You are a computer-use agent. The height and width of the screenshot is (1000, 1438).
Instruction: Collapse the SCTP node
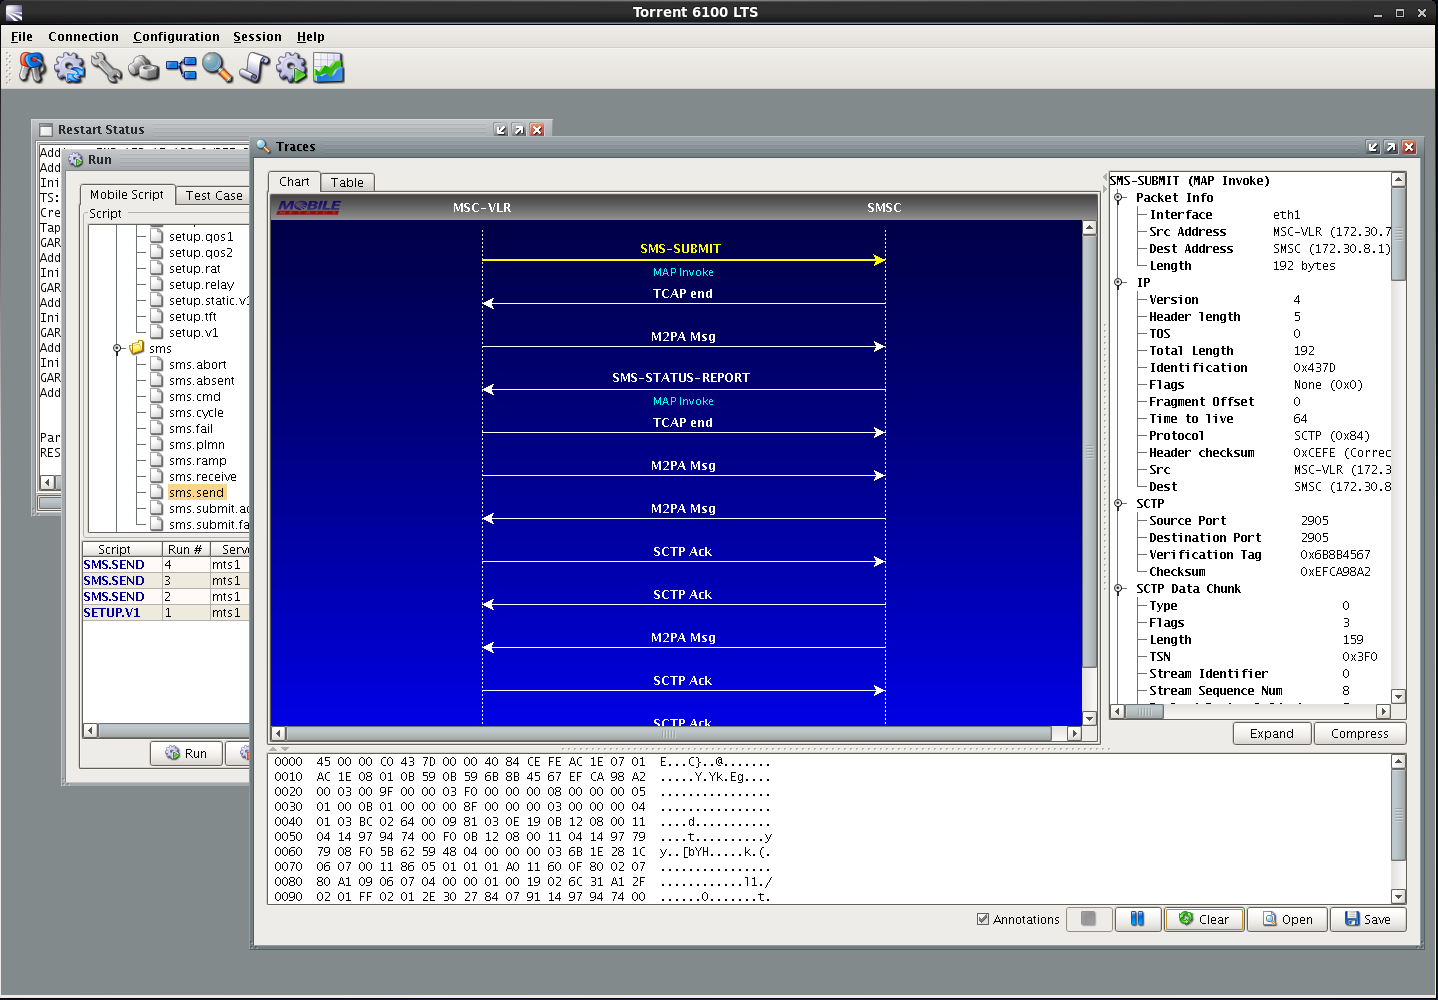tap(1119, 504)
